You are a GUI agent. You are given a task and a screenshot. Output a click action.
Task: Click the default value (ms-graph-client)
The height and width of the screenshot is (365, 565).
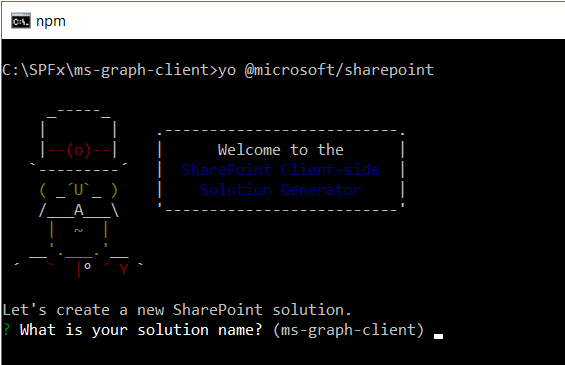348,330
